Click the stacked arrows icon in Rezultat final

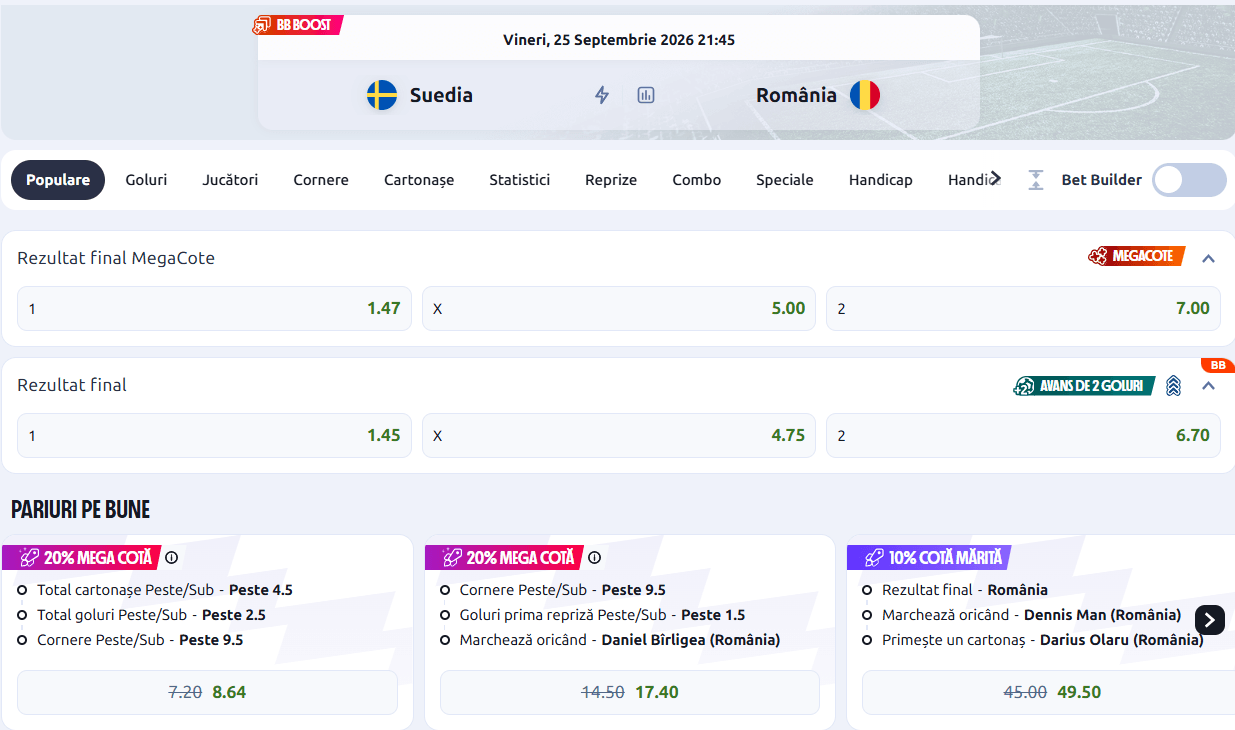1174,386
